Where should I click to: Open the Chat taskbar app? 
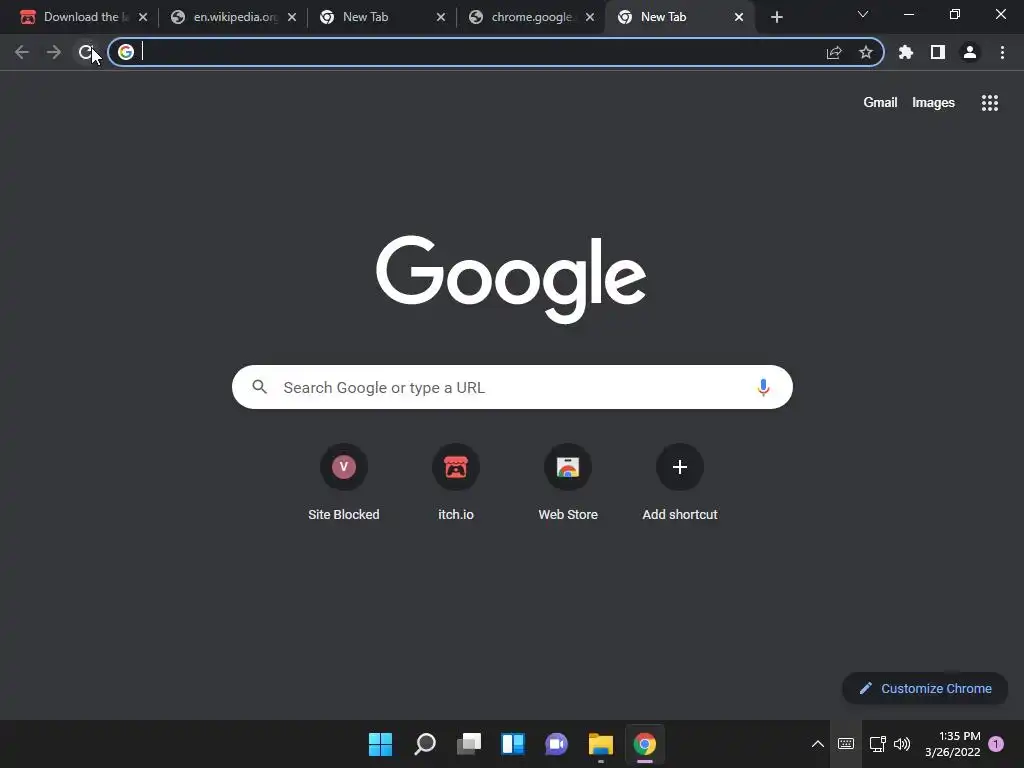point(556,744)
